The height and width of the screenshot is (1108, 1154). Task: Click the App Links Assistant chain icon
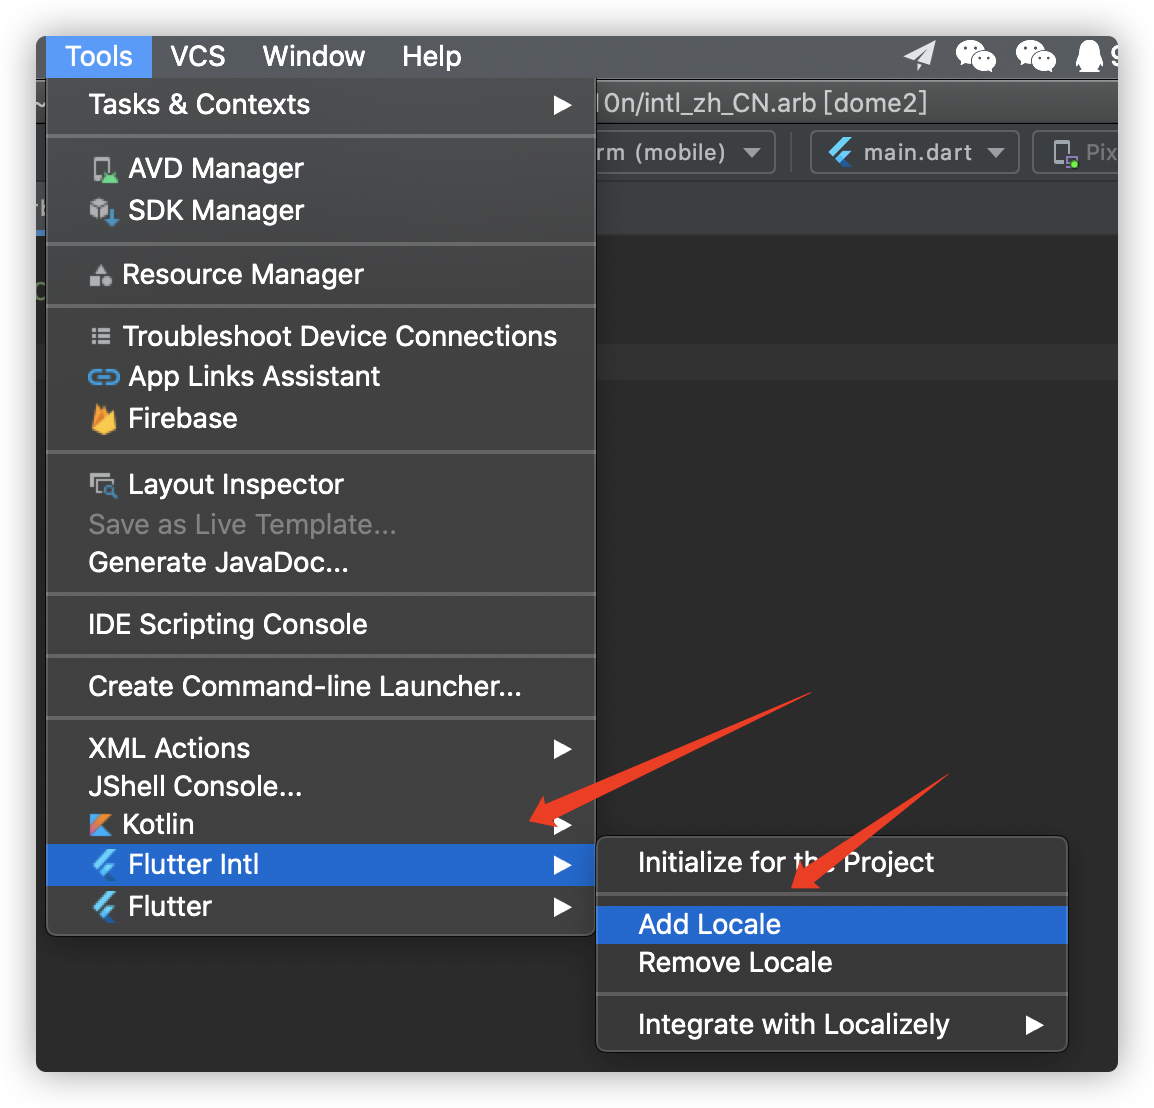103,378
